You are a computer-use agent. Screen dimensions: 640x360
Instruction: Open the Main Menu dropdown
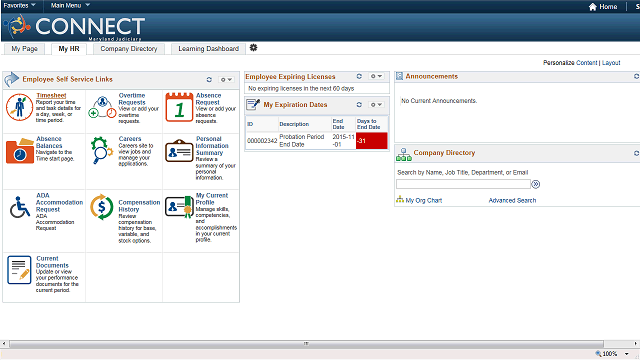click(70, 5)
